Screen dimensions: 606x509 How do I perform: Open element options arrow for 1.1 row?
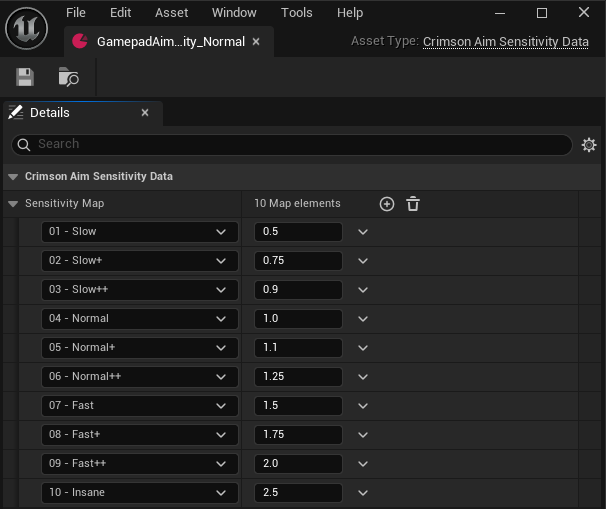pyautogui.click(x=363, y=348)
